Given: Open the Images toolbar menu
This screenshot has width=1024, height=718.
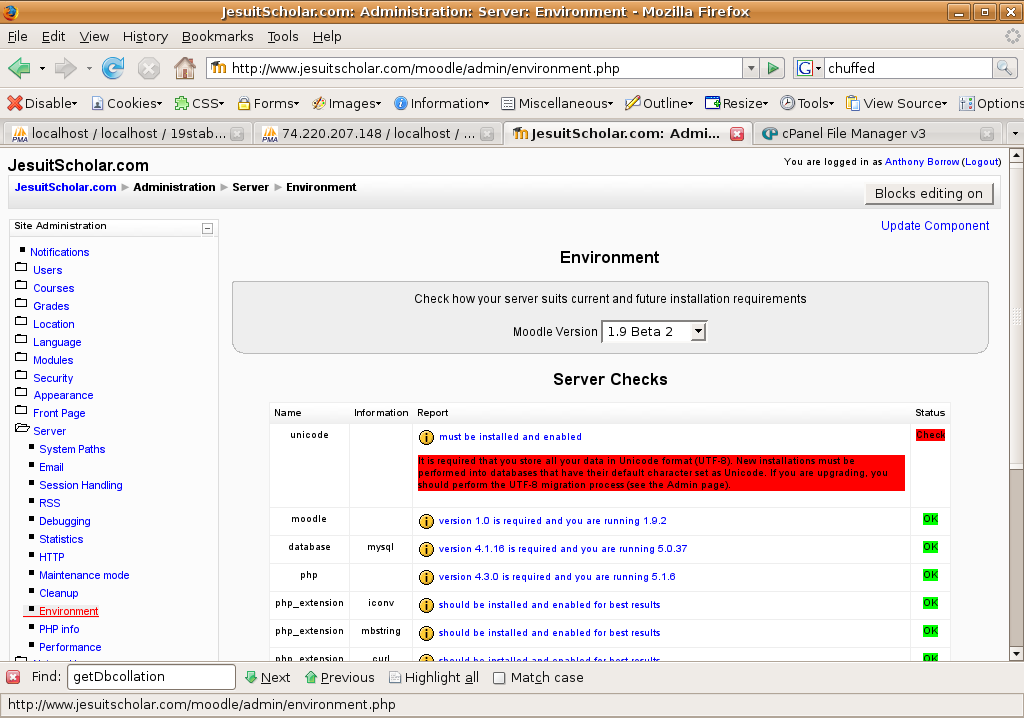Looking at the screenshot, I should (x=347, y=103).
